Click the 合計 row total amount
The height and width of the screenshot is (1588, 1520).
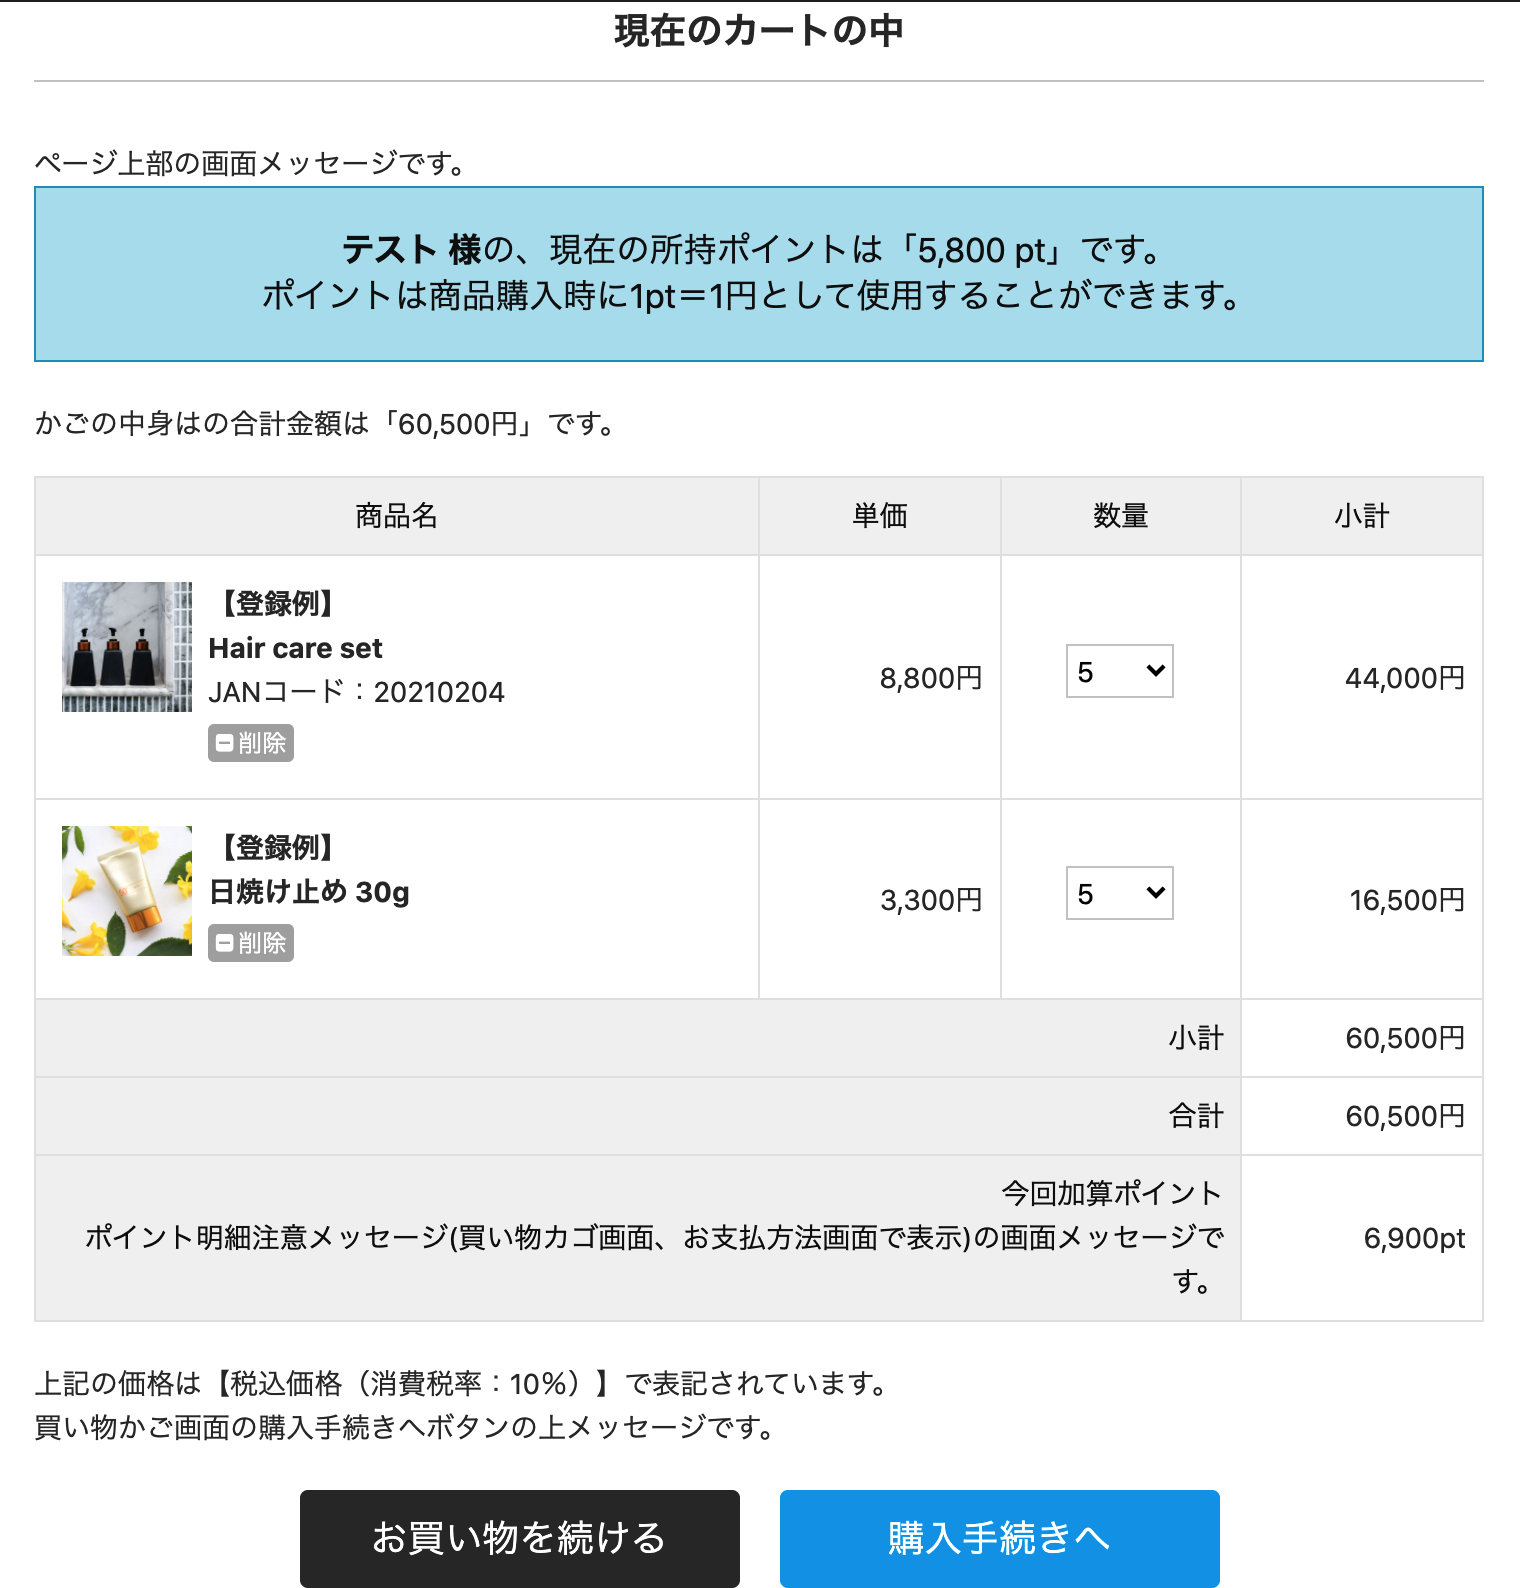click(1404, 1116)
